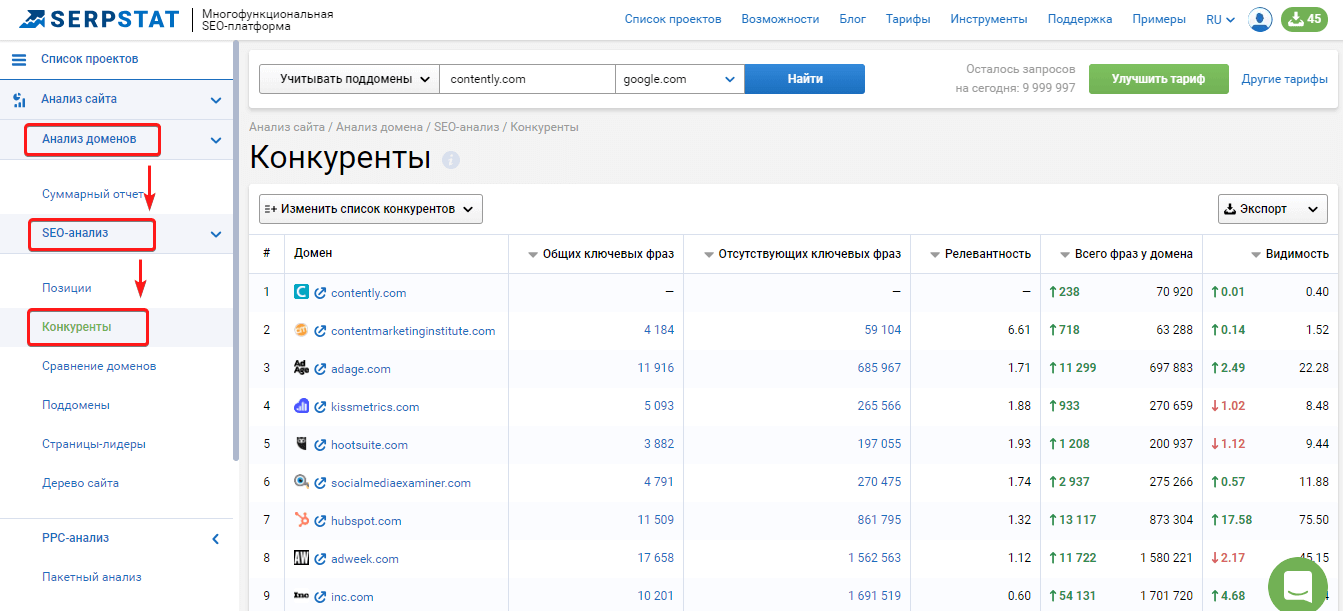Collapse the Анализ доменов section chevron

[x=215, y=140]
